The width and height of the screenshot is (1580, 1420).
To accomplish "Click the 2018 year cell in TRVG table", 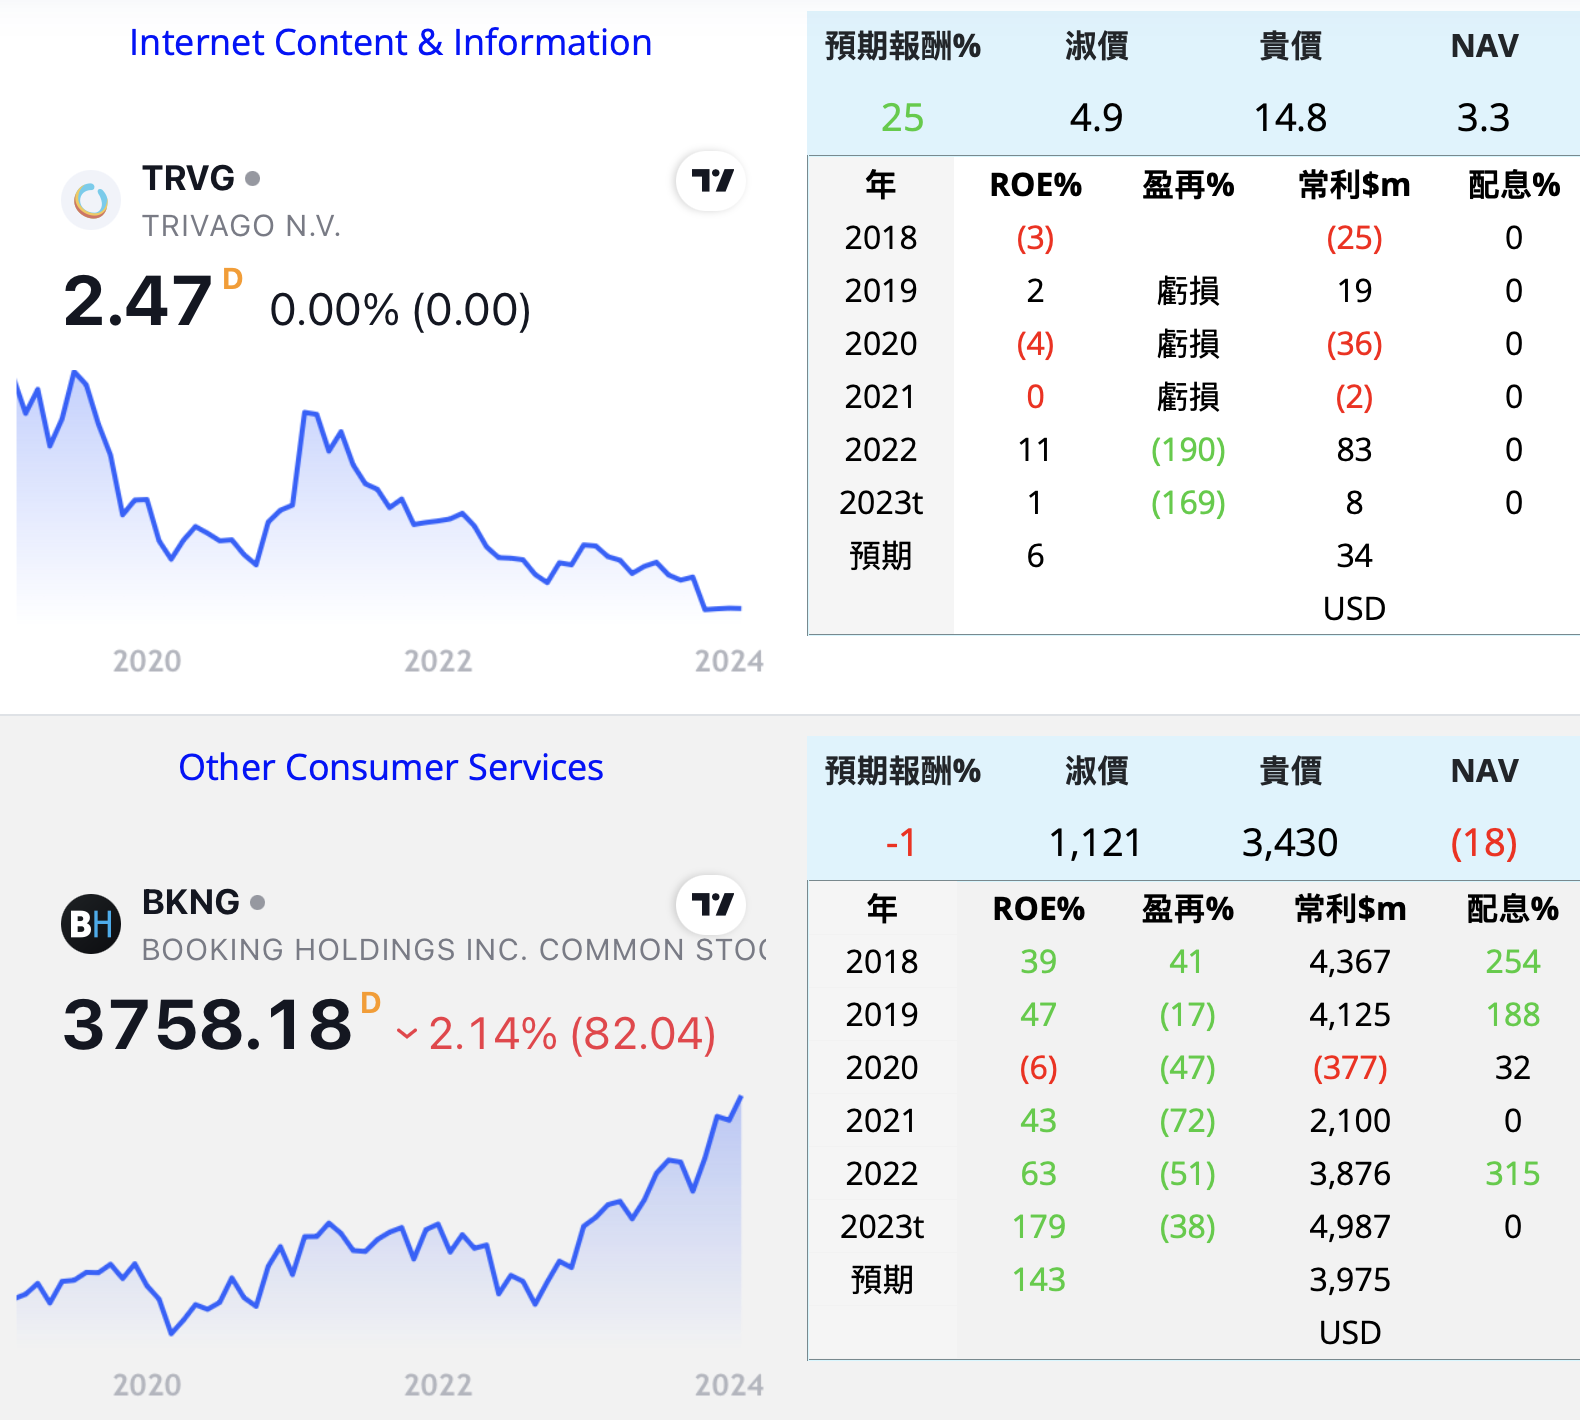I will [x=881, y=238].
